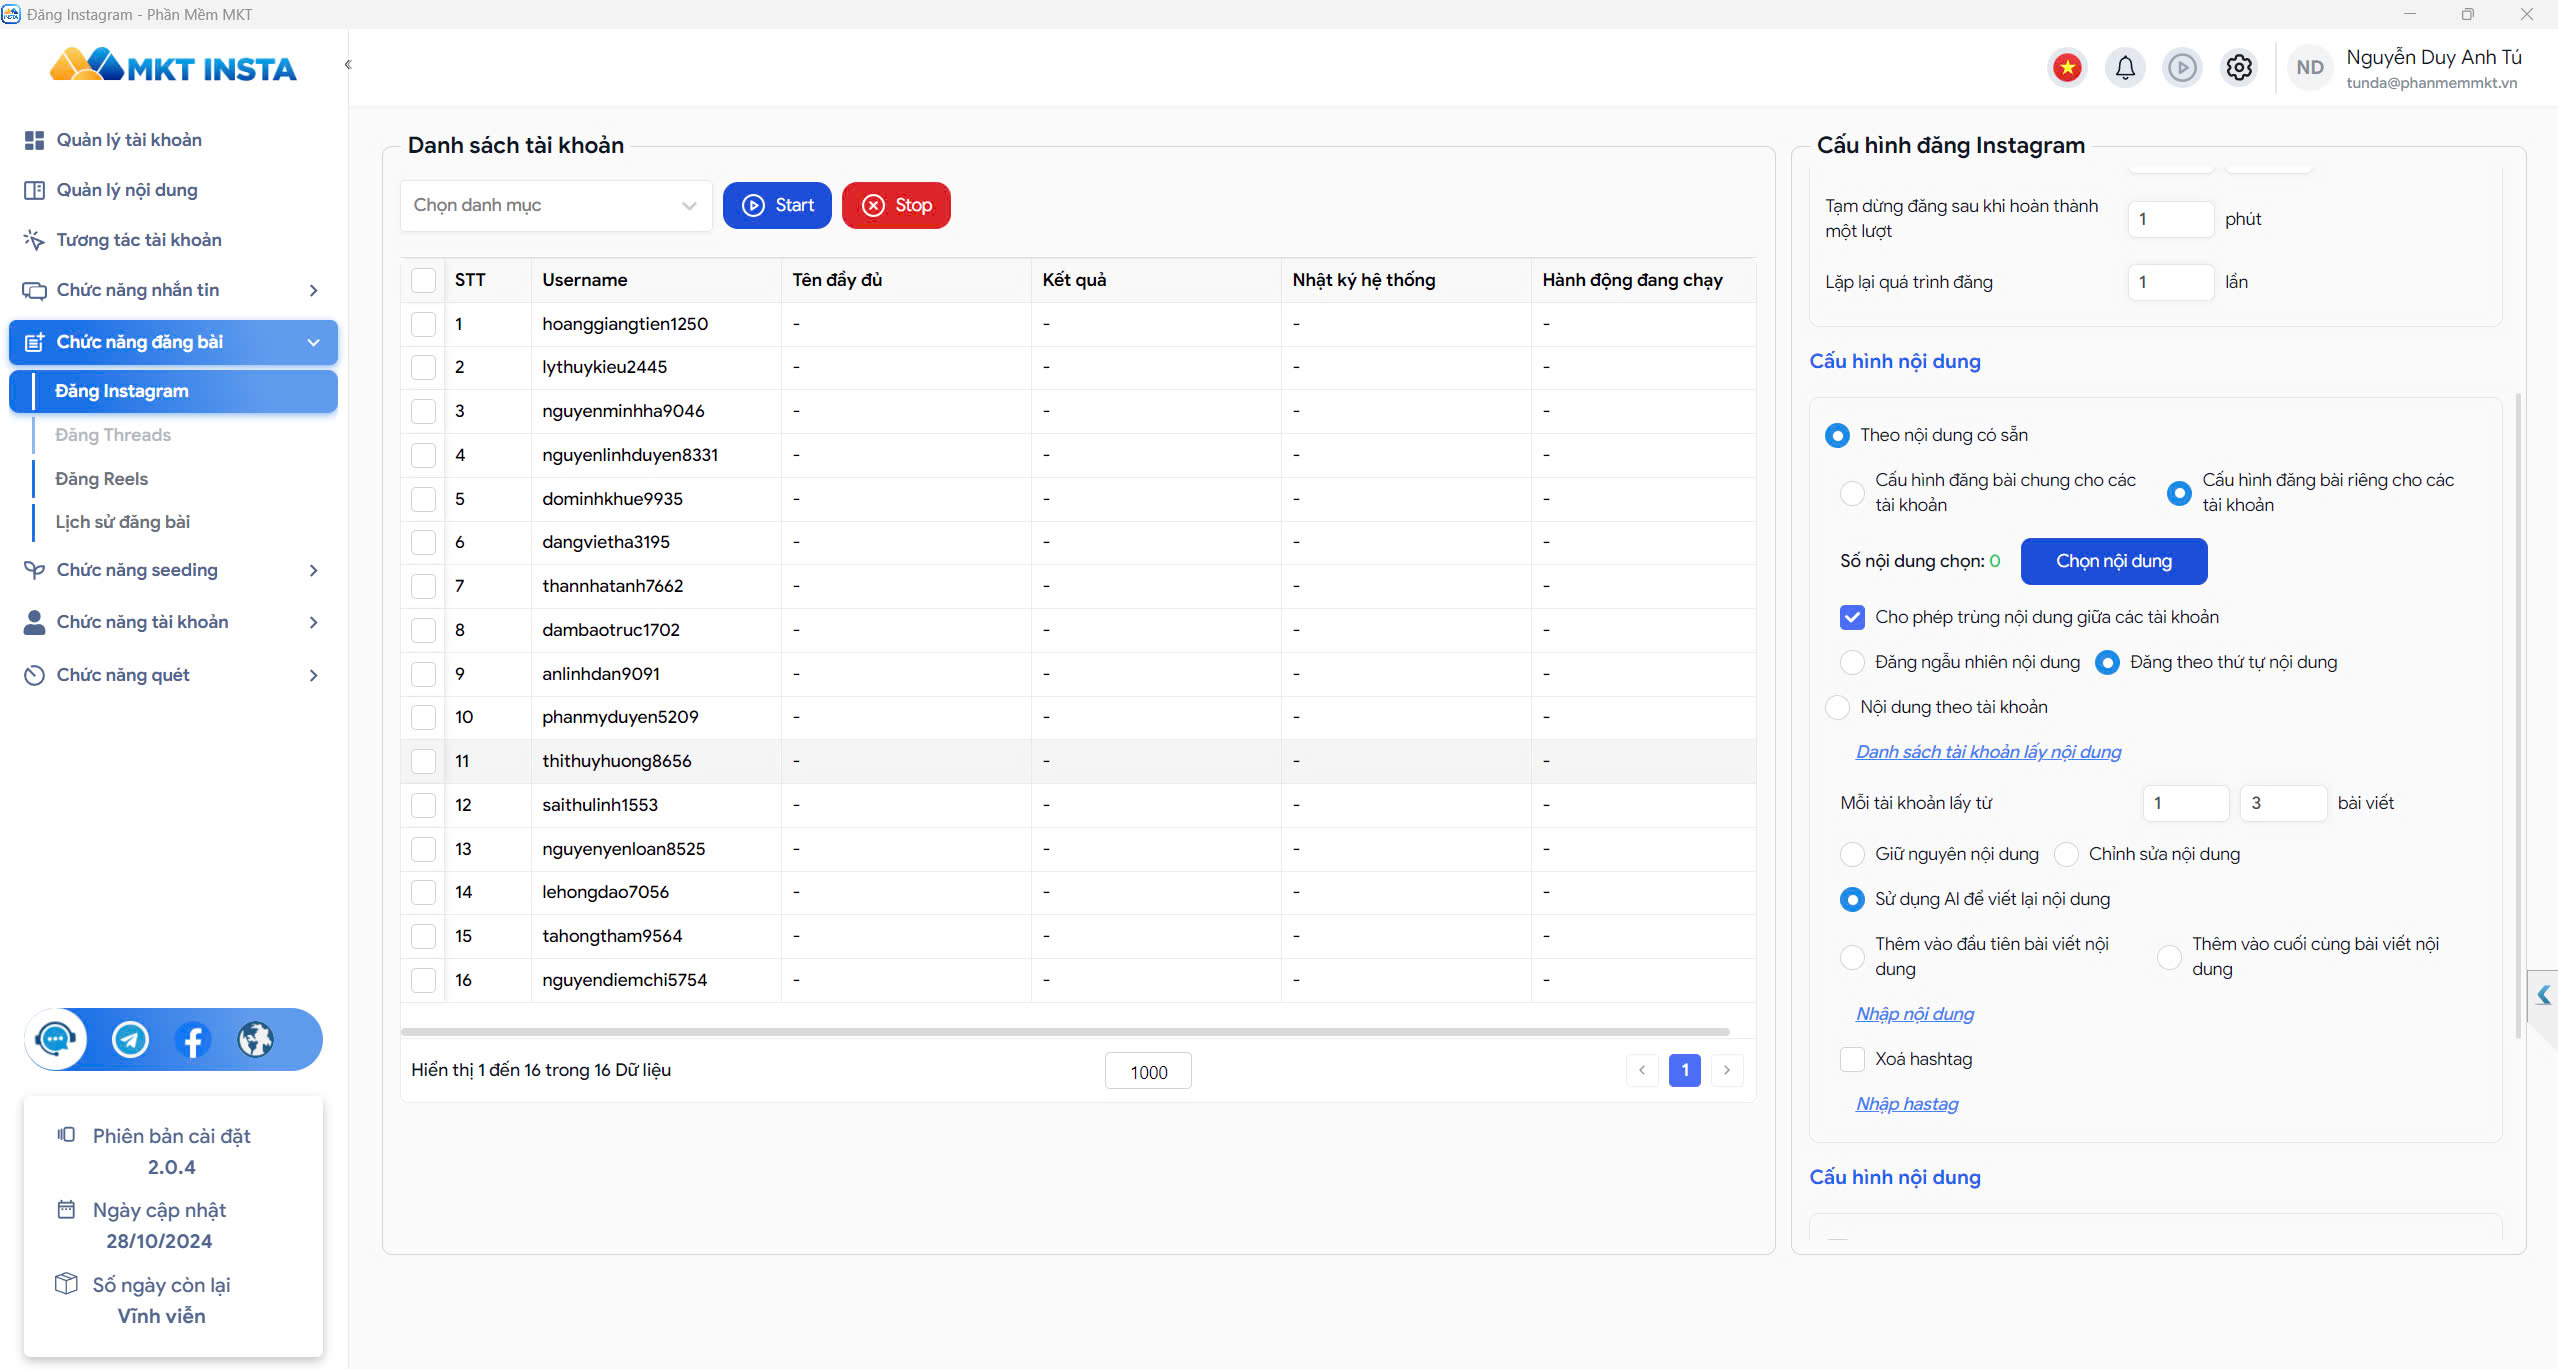Open Đăng Instagram menu item
The width and height of the screenshot is (2558, 1369).
tap(174, 391)
